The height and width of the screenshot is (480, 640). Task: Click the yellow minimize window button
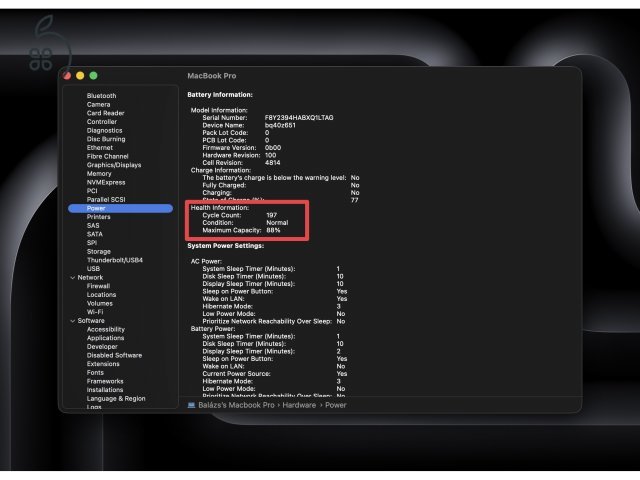point(80,76)
